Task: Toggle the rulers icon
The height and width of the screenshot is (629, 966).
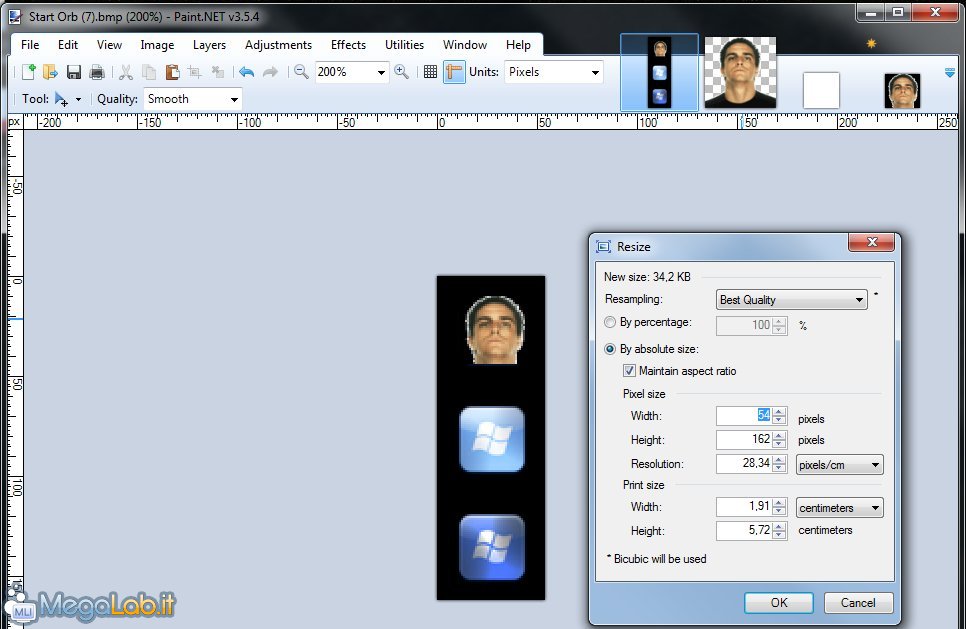Action: coord(454,72)
